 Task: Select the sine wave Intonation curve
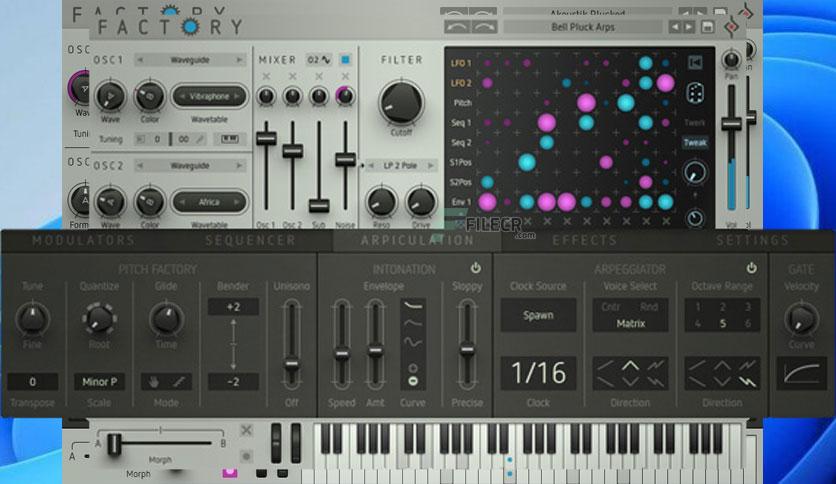(413, 342)
